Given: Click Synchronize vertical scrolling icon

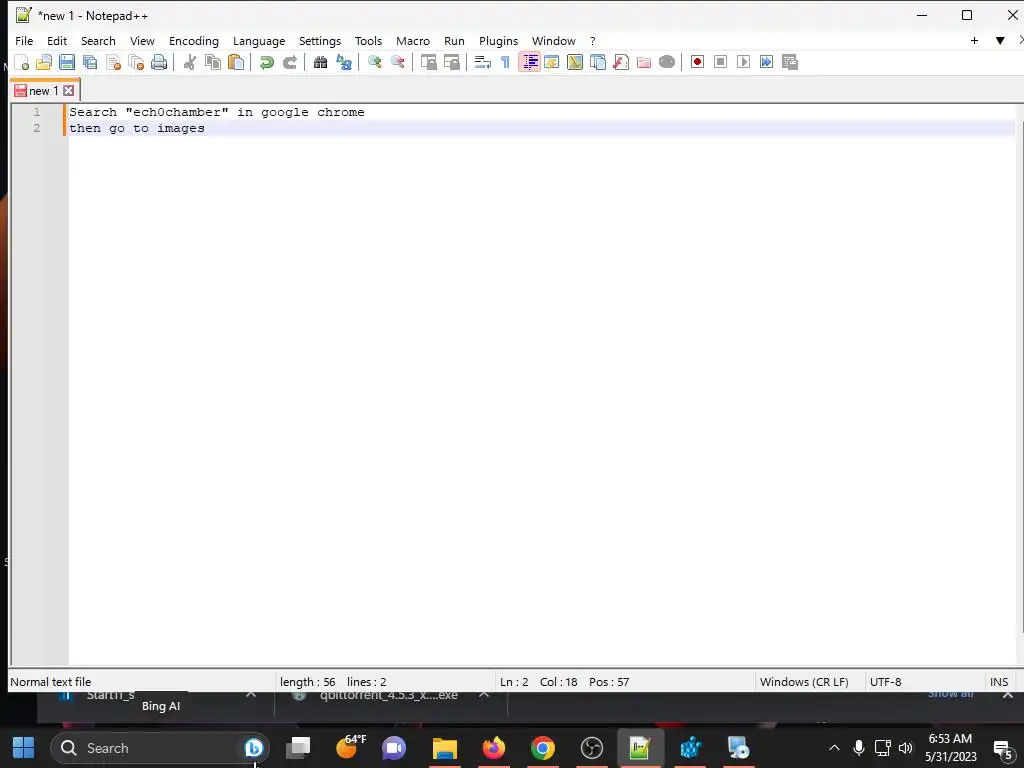Looking at the screenshot, I should point(428,62).
